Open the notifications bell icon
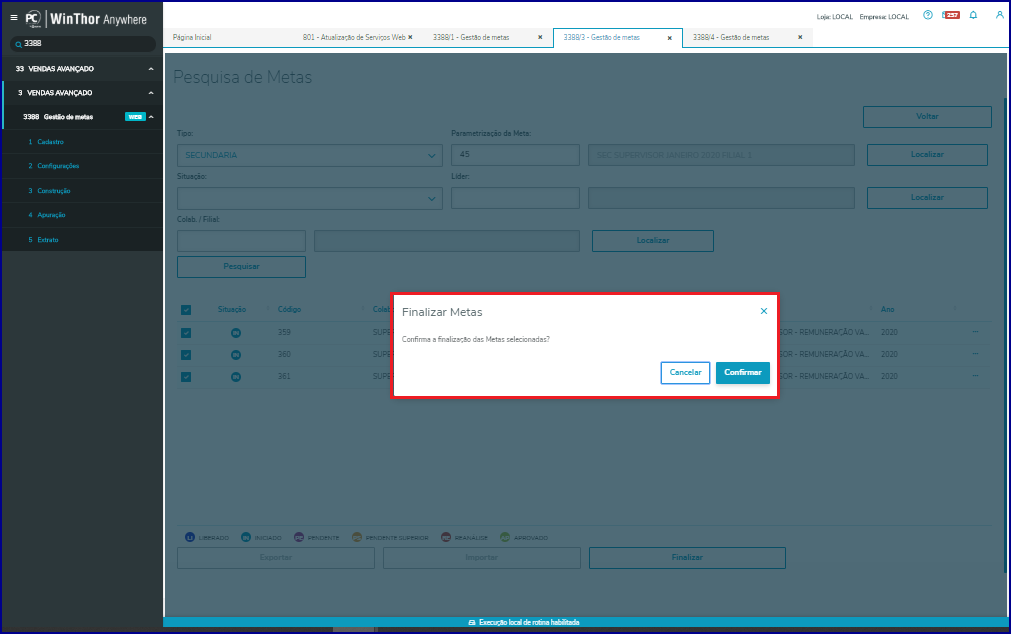This screenshot has width=1011, height=634. (973, 15)
